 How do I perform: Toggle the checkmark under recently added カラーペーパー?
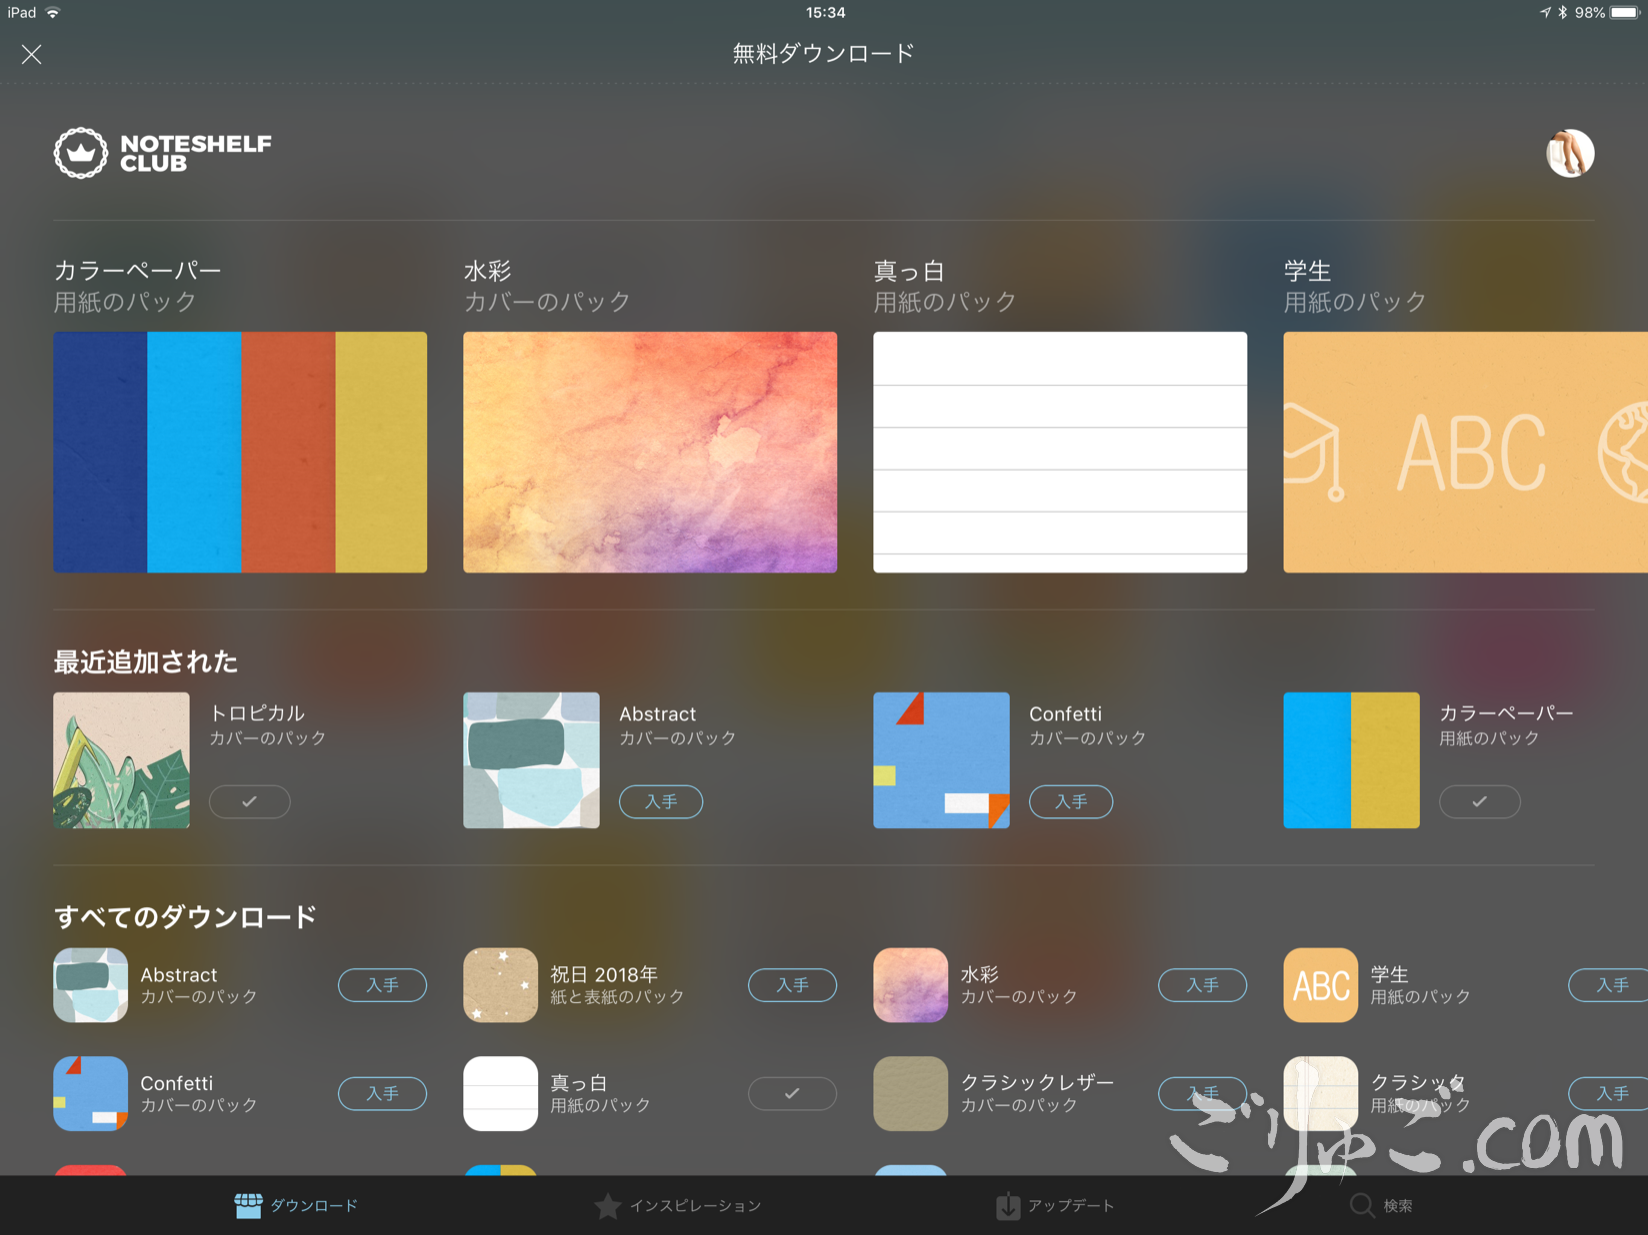coord(1479,802)
